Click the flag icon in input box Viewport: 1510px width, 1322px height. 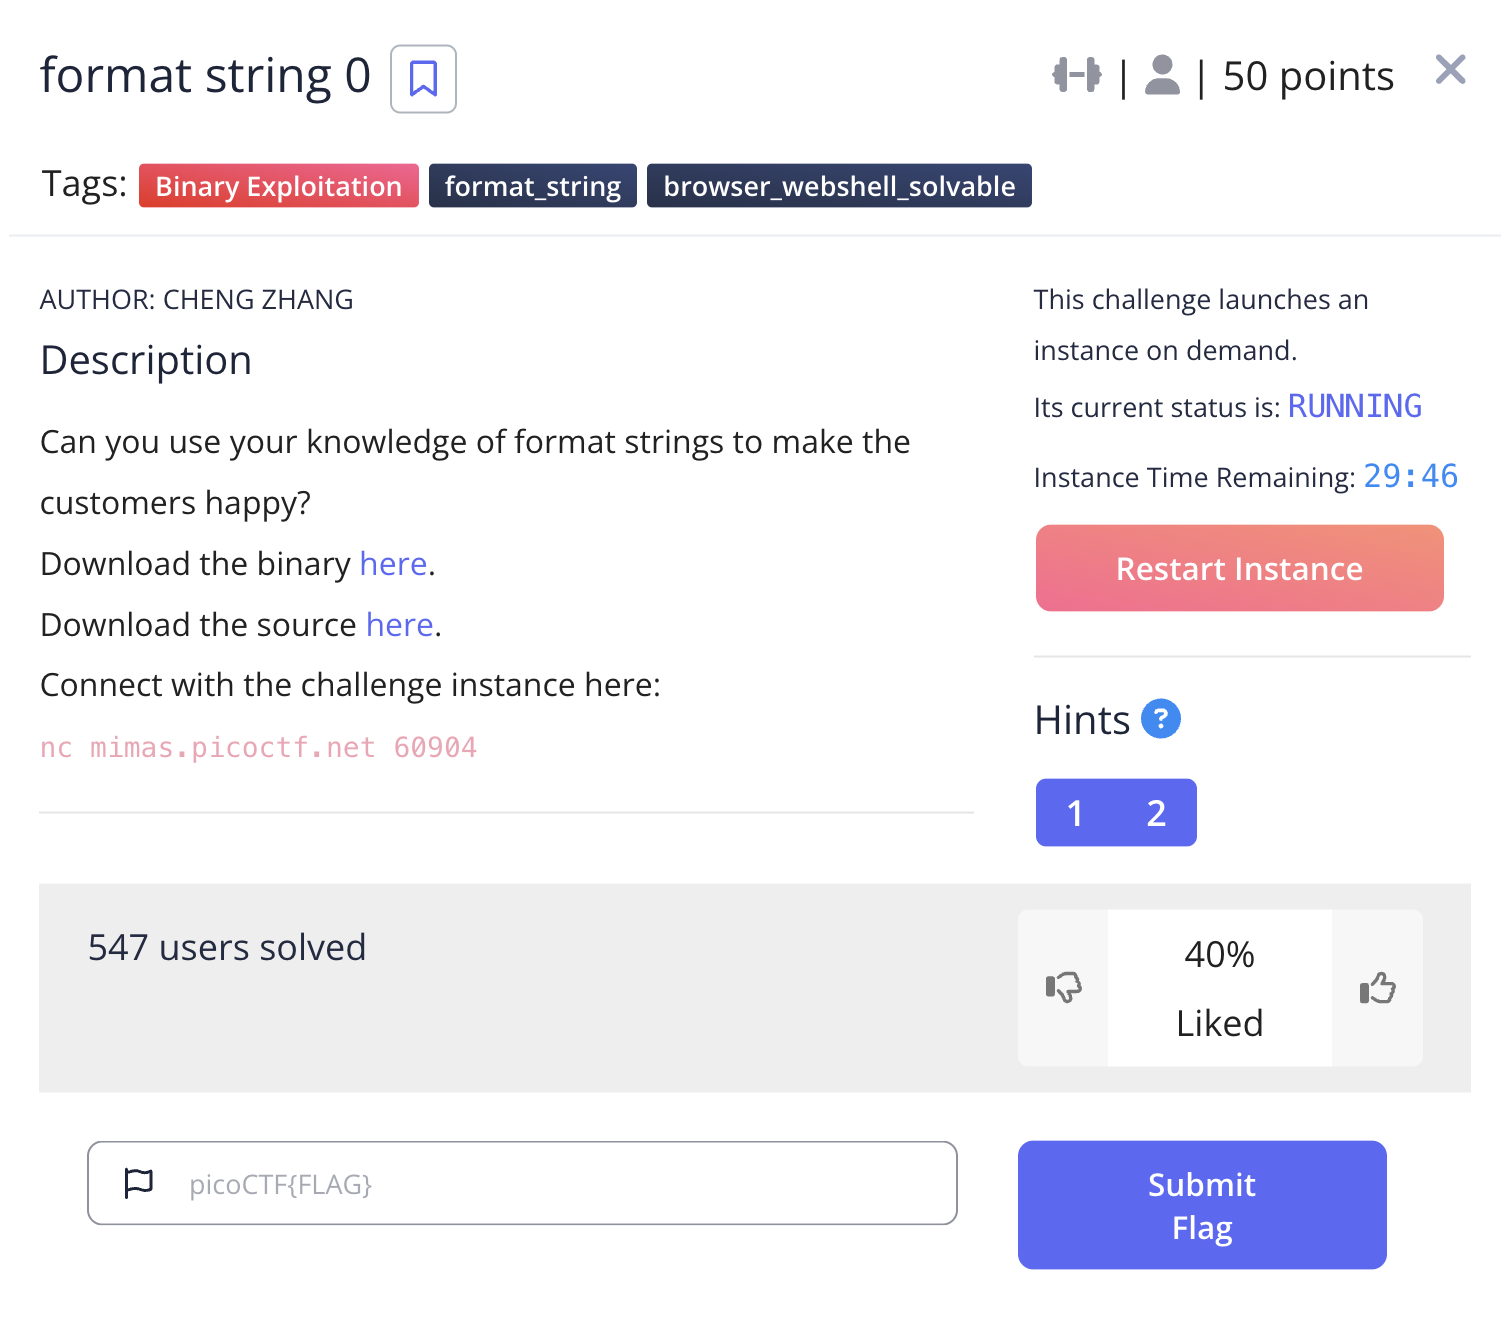point(139,1183)
